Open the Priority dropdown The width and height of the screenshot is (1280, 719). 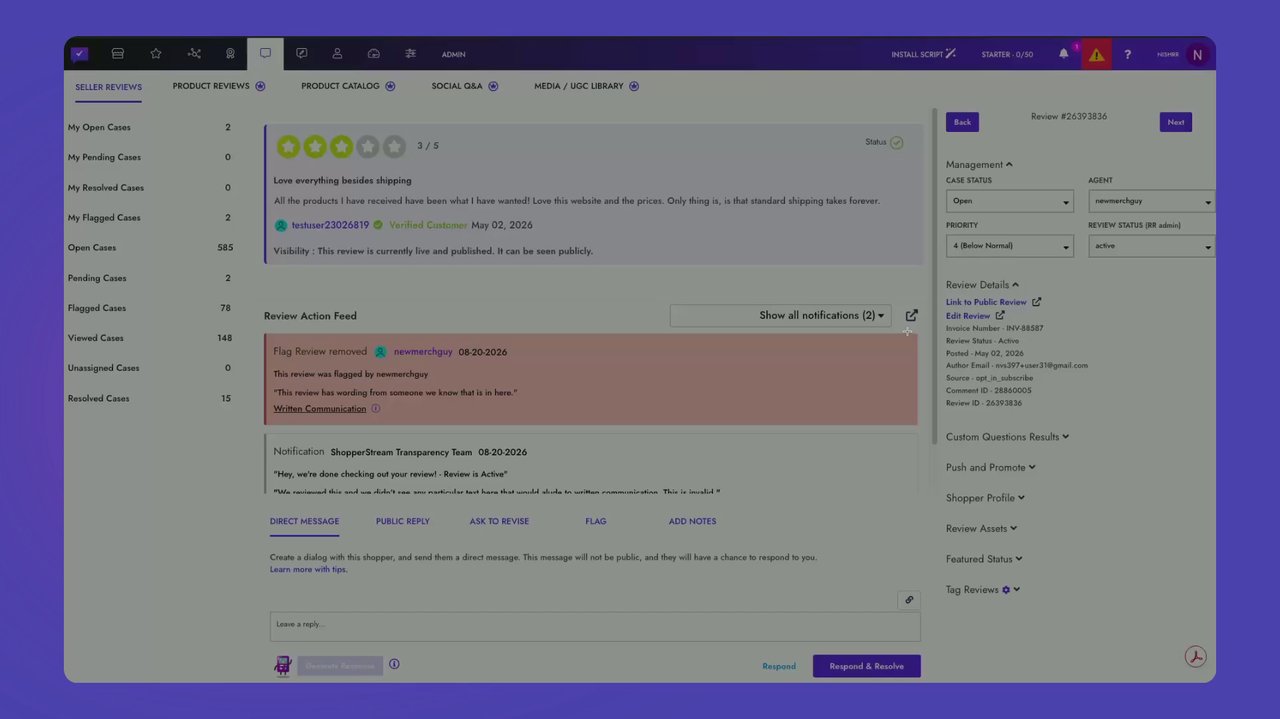[x=1010, y=245]
